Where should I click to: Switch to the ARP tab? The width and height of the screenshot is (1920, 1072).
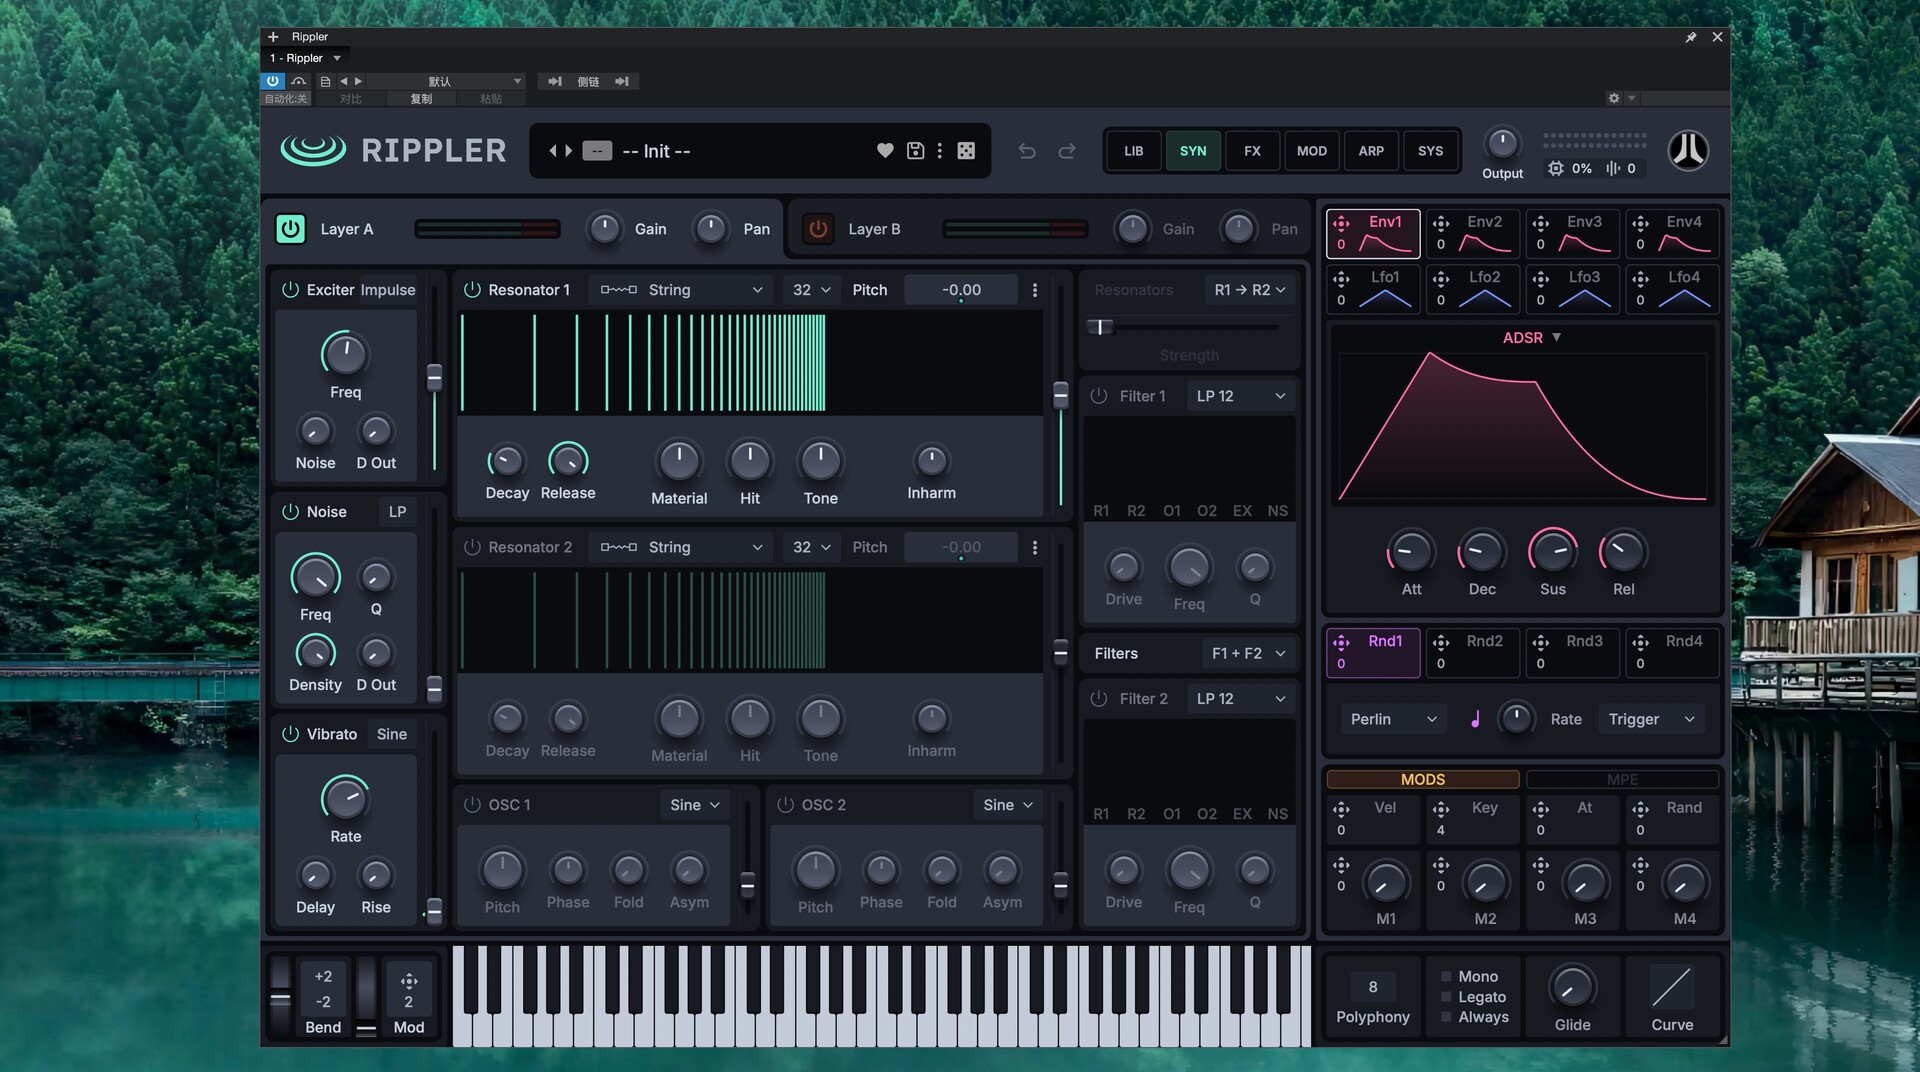pyautogui.click(x=1371, y=151)
